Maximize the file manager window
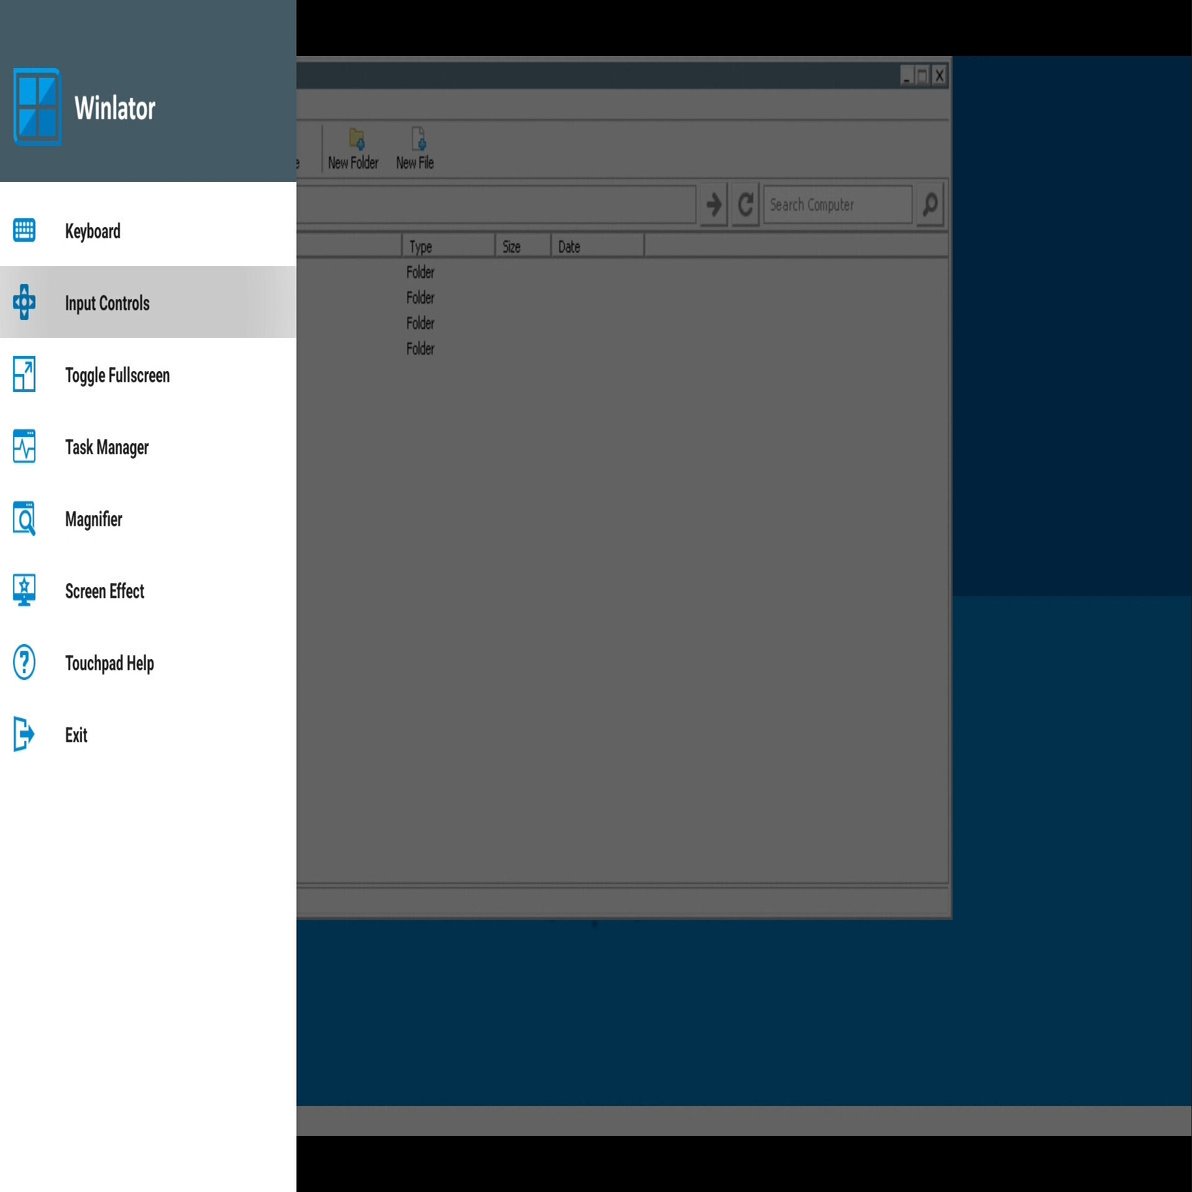1192x1192 pixels. [x=923, y=75]
